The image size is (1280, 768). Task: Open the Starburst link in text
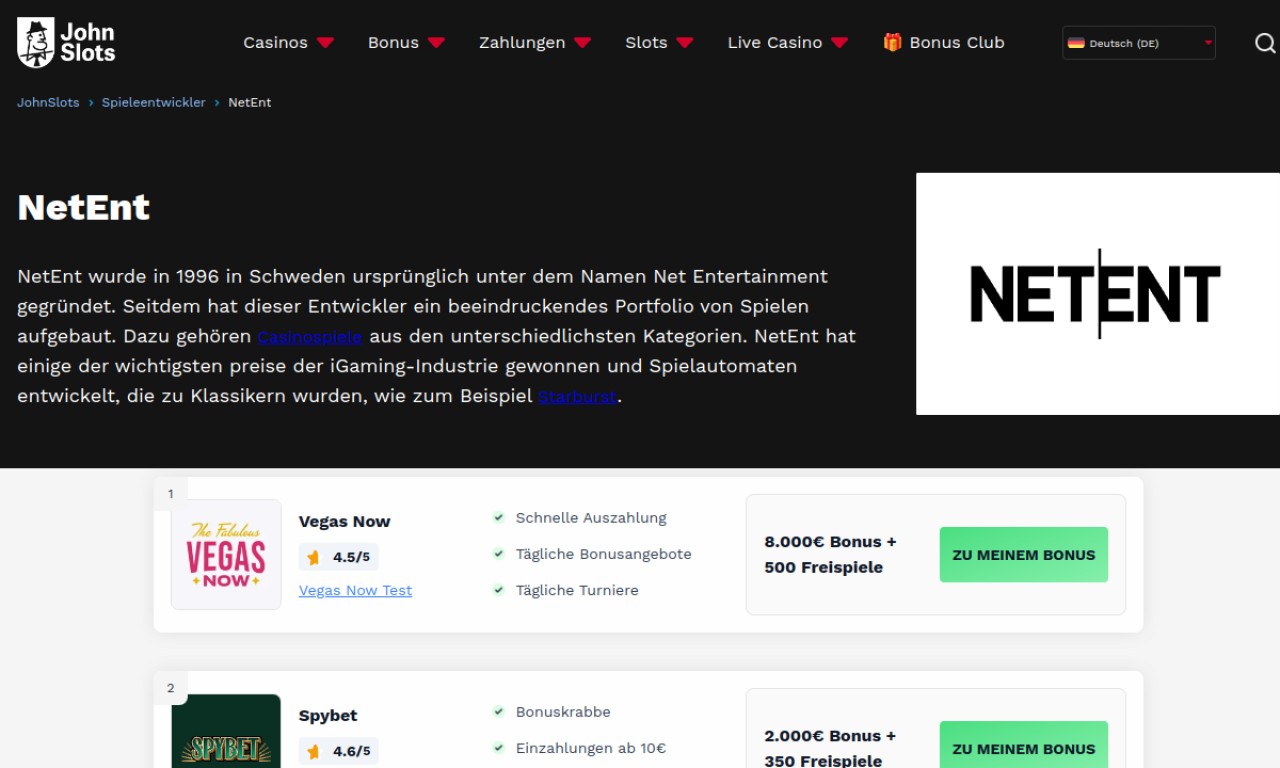click(x=577, y=396)
